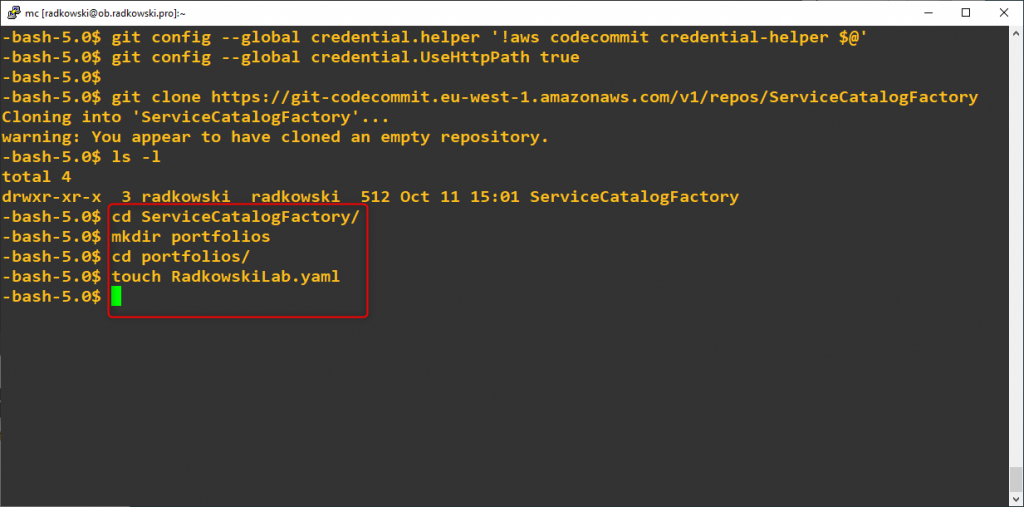Click the mkdir portfolios command line
Viewport: 1024px width, 507px height.
pyautogui.click(x=191, y=237)
